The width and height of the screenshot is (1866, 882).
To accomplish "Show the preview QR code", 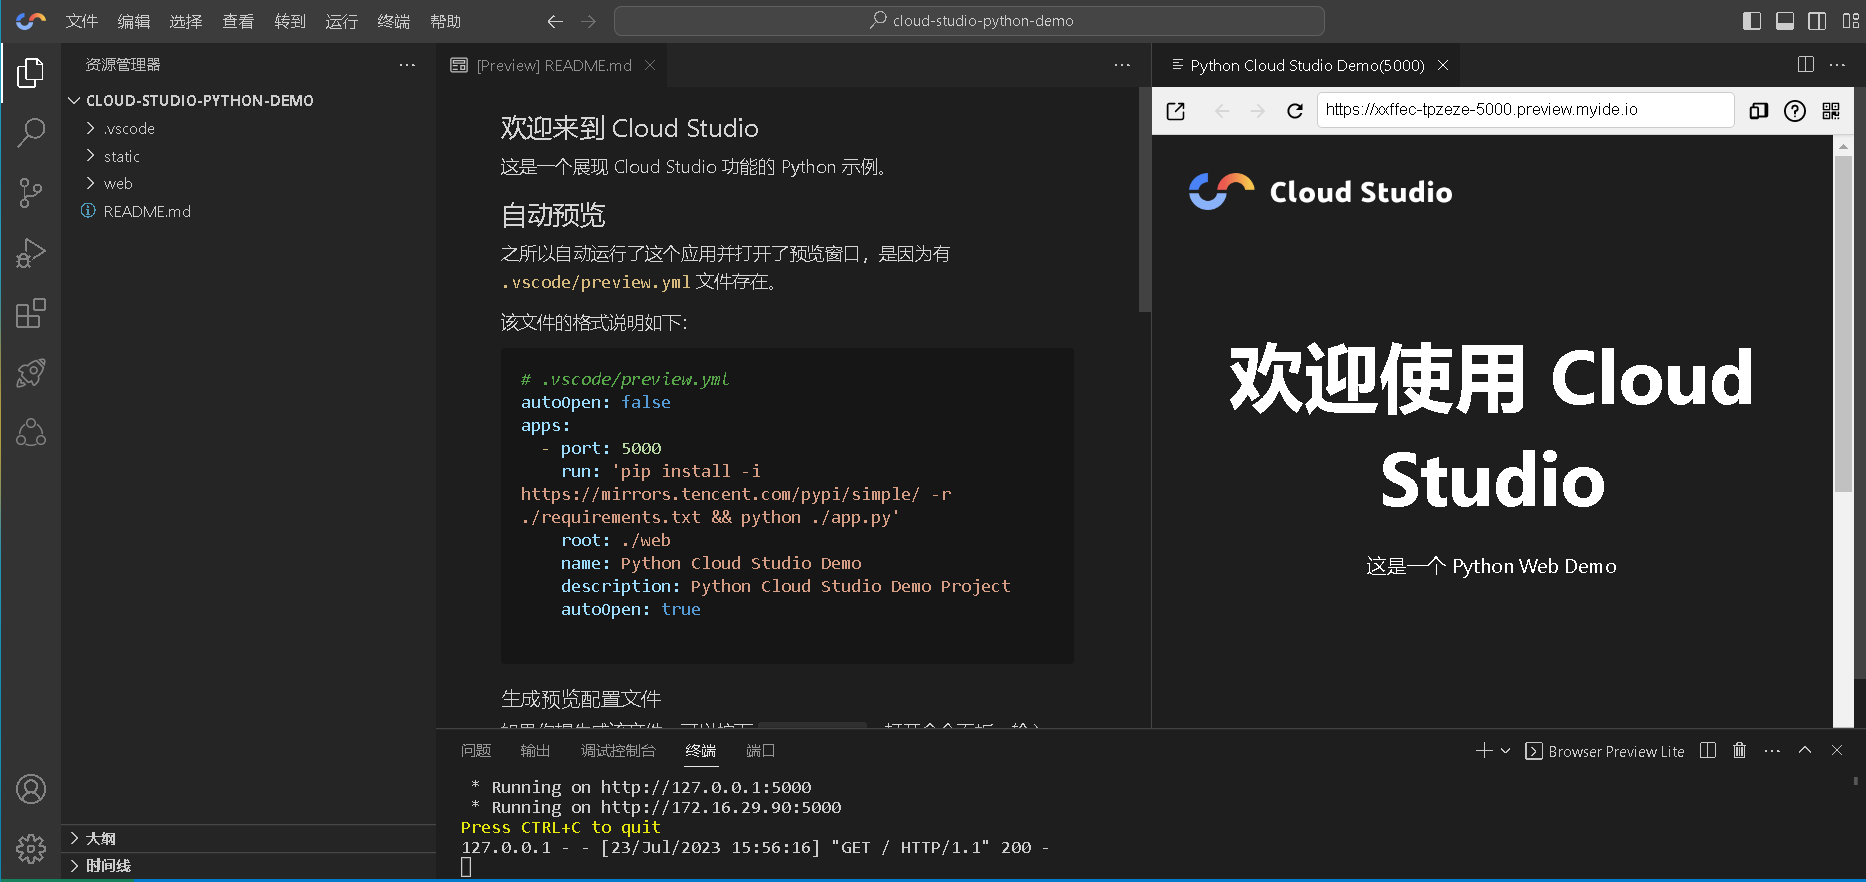I will coord(1831,111).
